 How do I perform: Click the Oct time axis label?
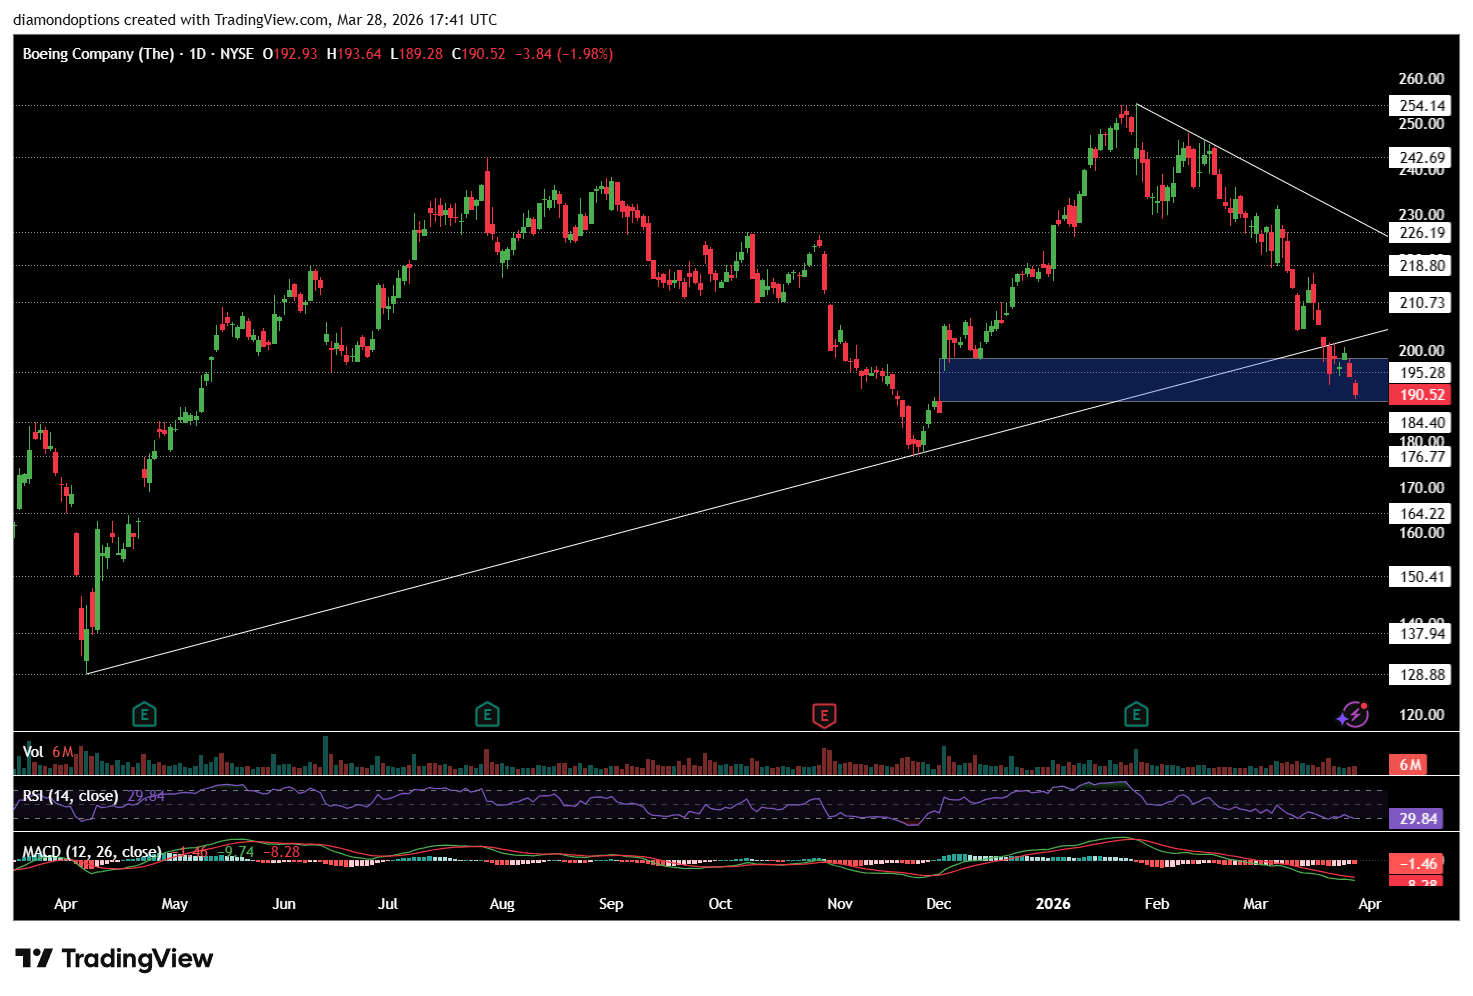720,904
